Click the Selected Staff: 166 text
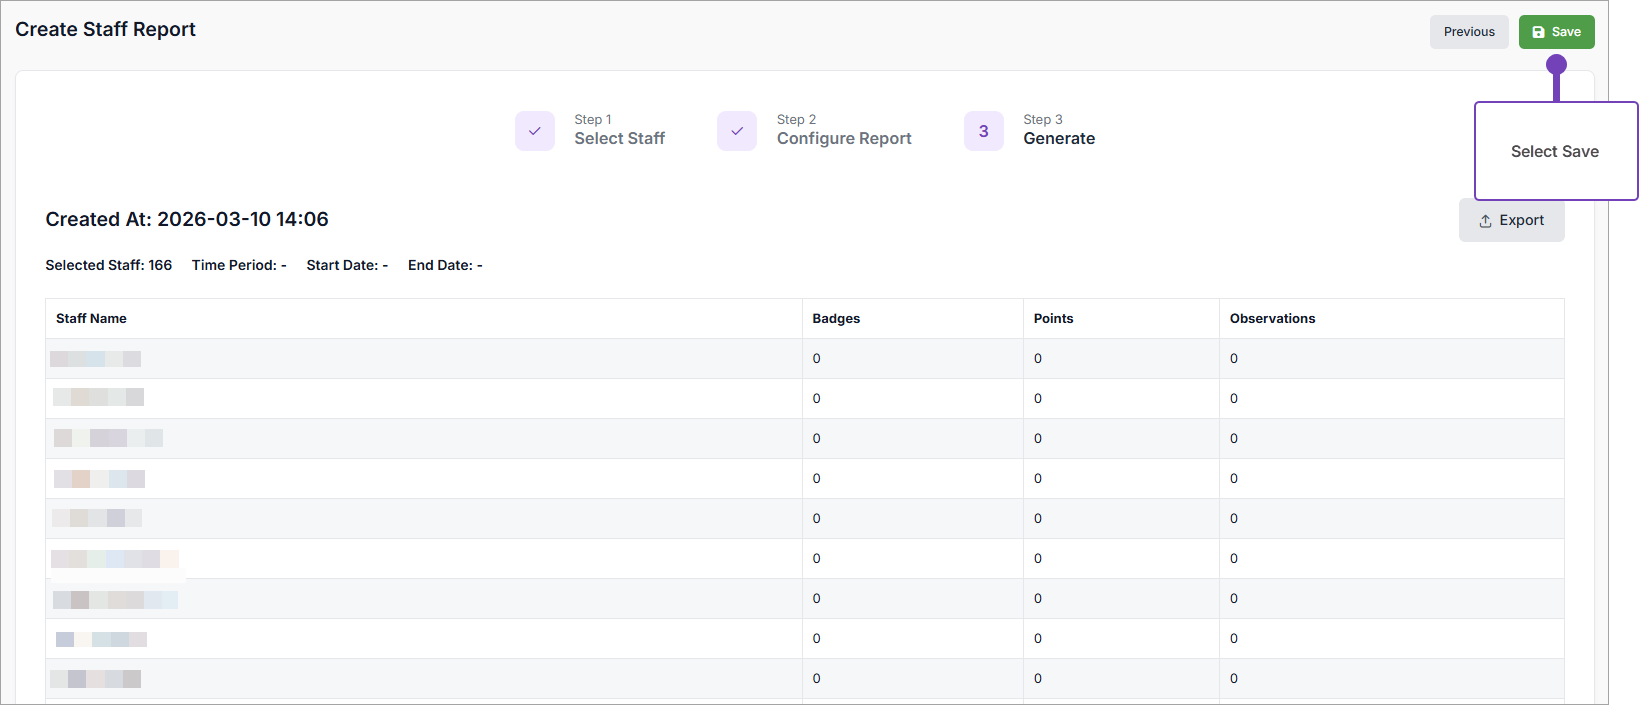 tap(108, 265)
